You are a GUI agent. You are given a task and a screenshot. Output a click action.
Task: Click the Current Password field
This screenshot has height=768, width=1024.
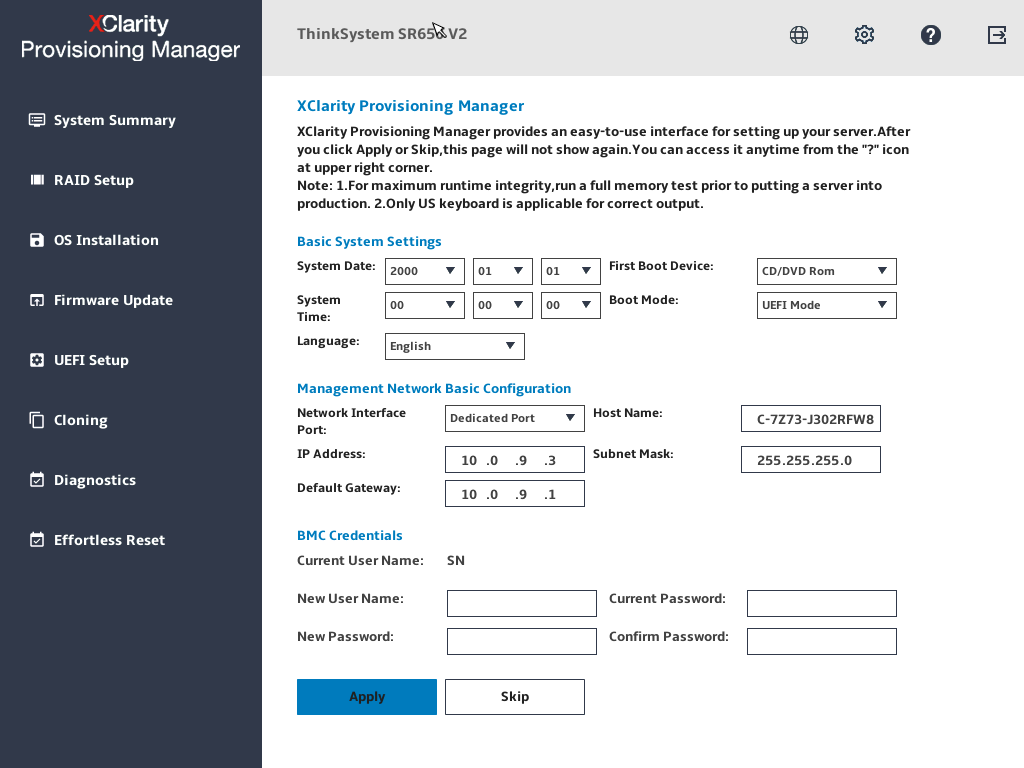point(822,603)
